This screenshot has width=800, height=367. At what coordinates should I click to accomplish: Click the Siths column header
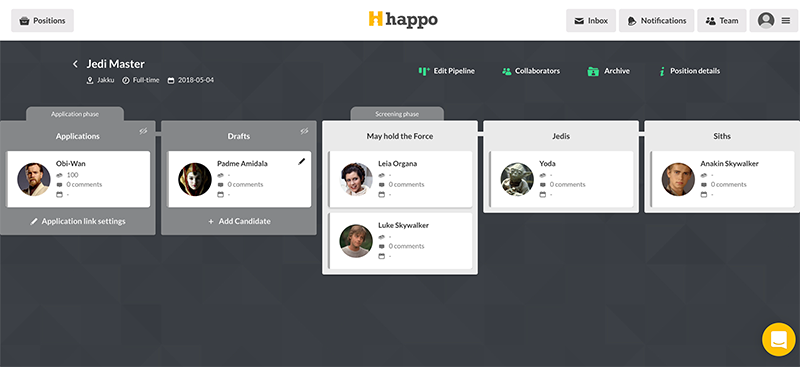click(722, 136)
